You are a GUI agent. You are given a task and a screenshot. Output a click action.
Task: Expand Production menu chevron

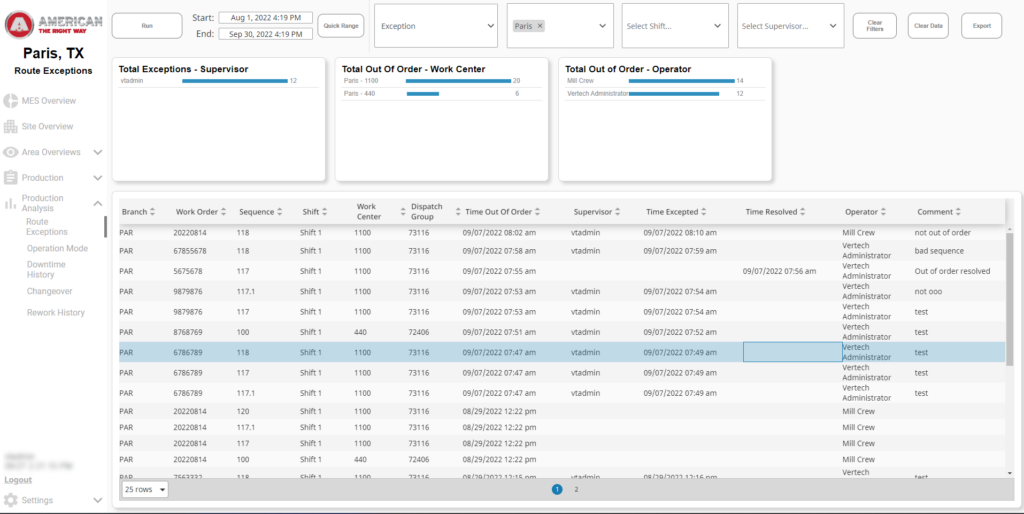coord(97,178)
